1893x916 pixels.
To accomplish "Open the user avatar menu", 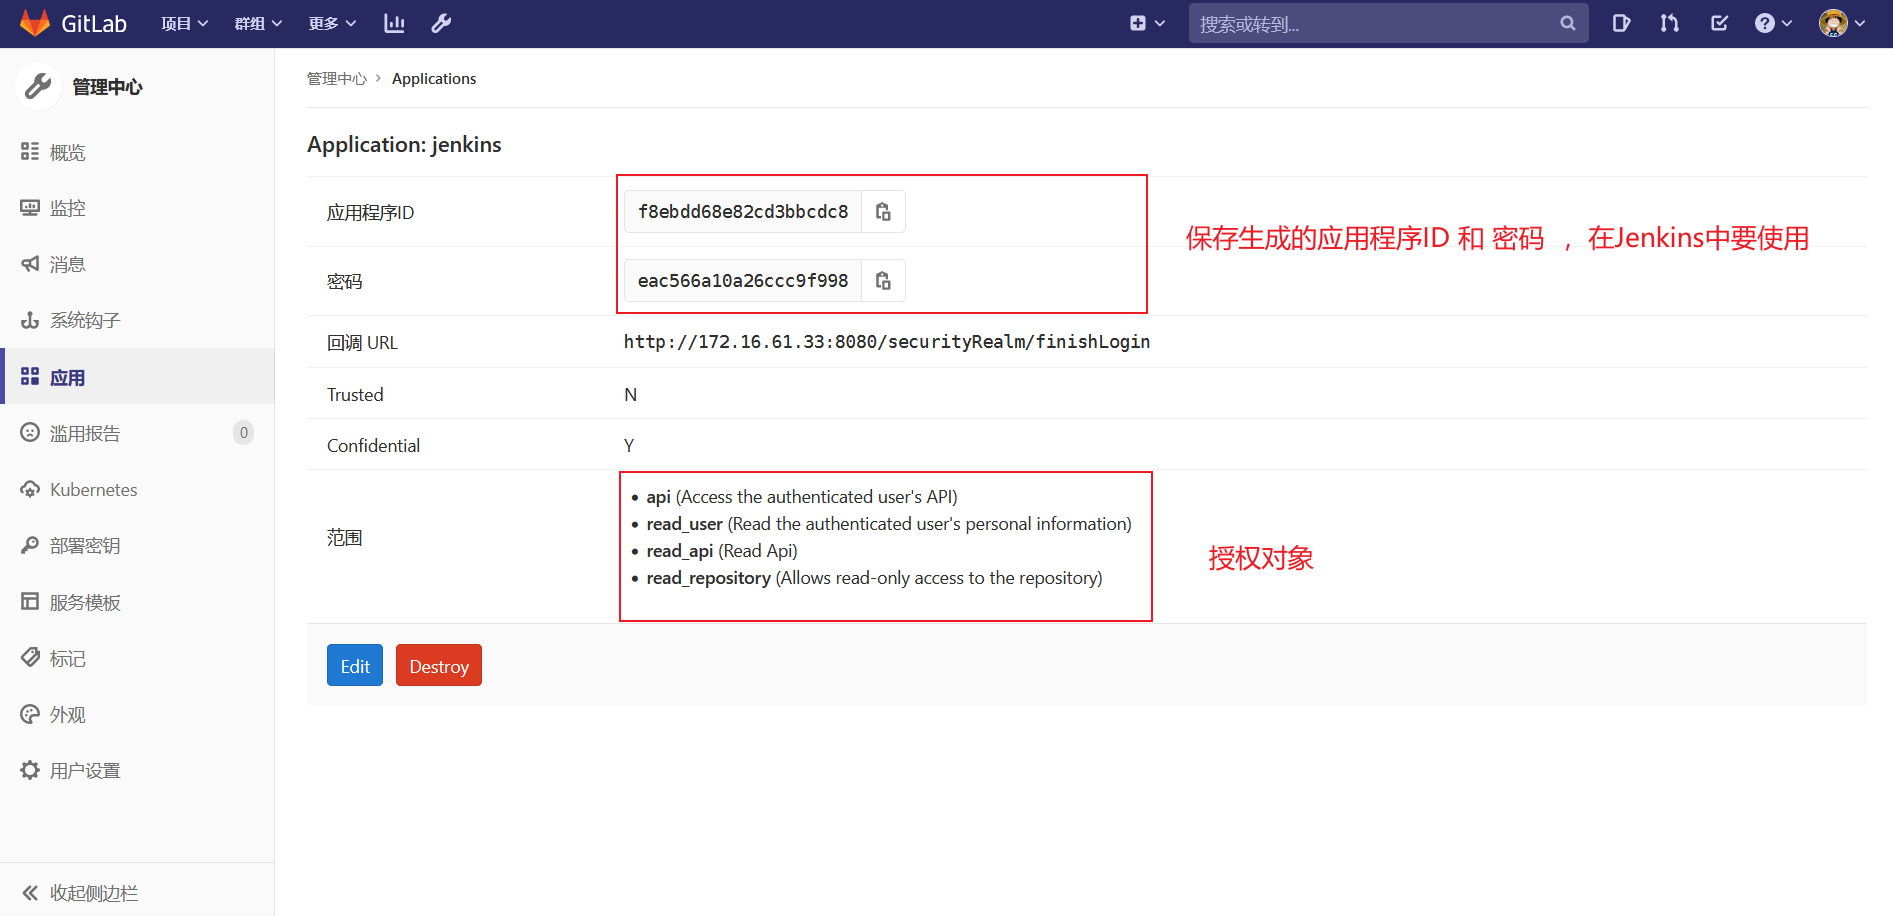I will coord(1842,23).
